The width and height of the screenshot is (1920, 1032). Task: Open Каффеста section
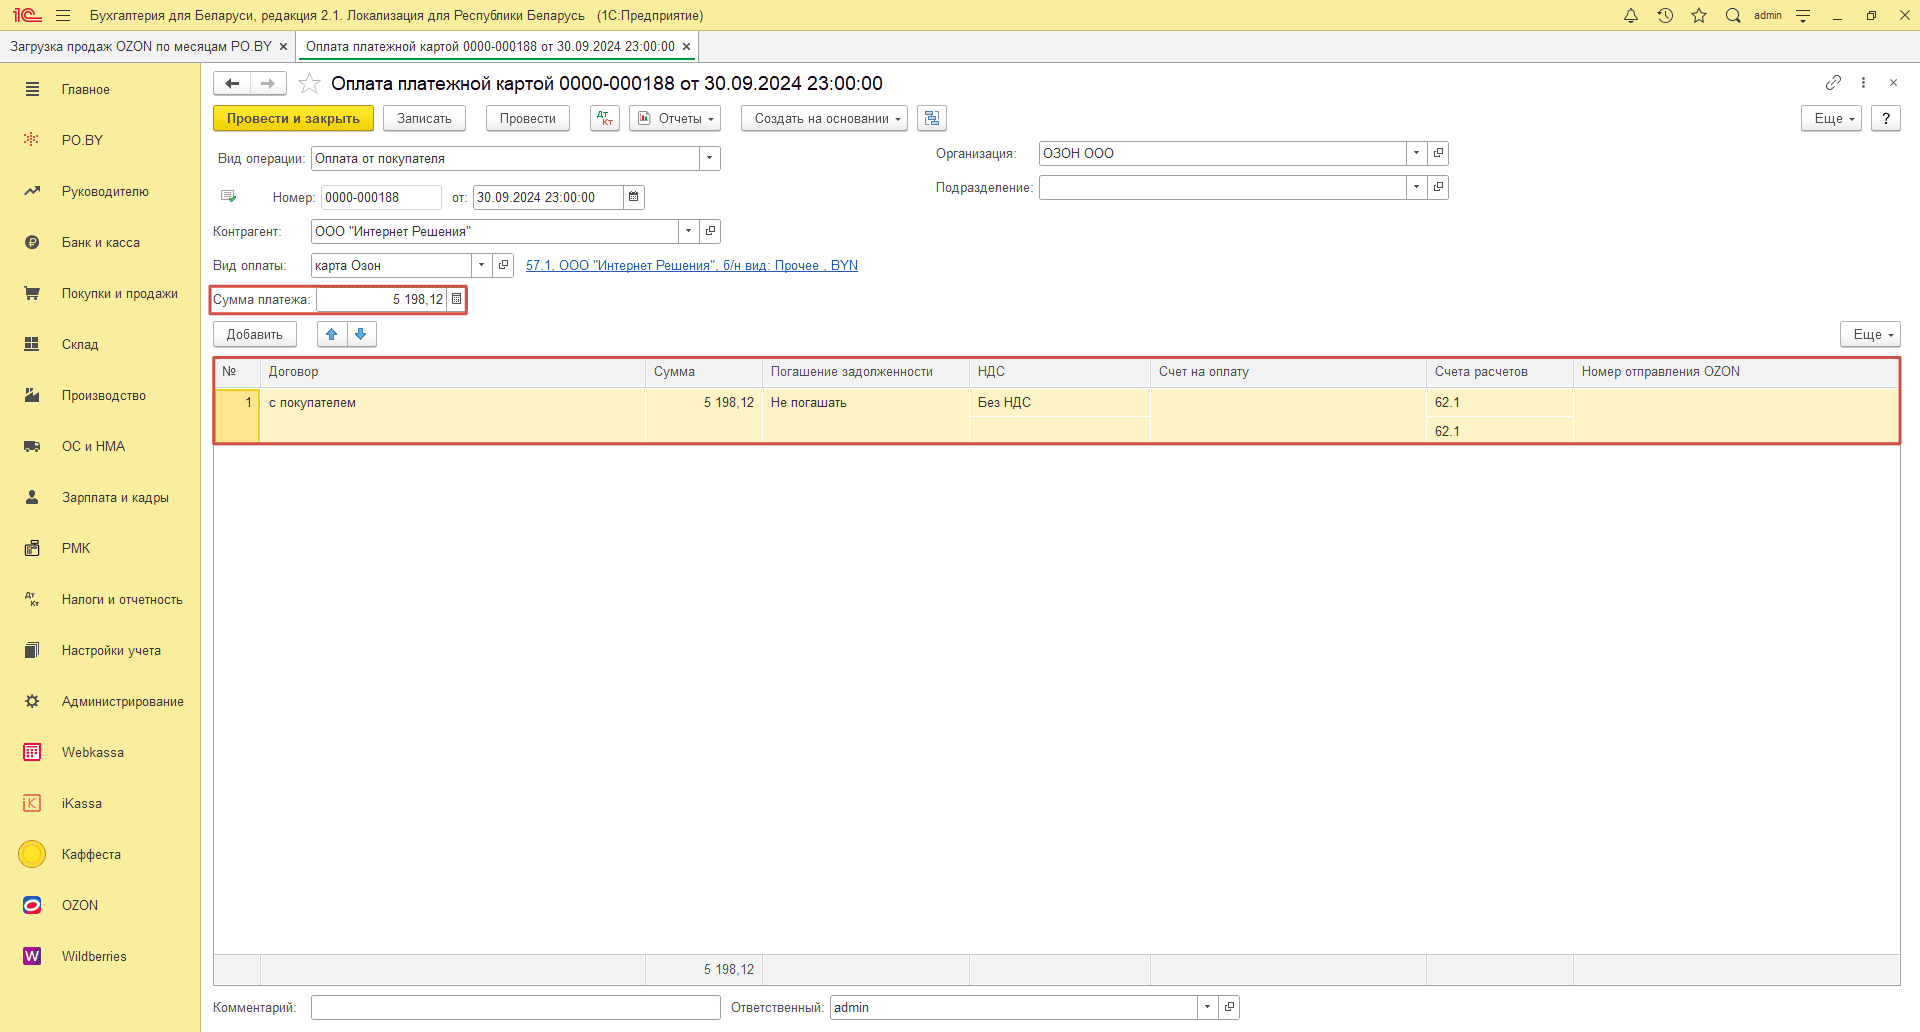pos(91,854)
